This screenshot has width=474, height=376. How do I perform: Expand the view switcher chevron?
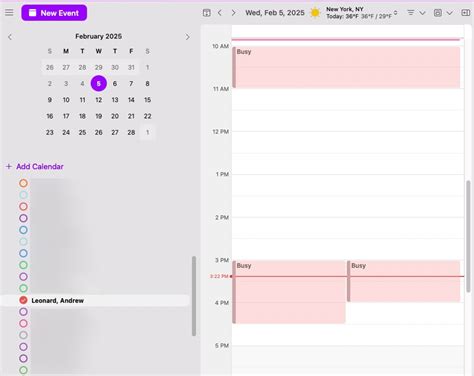click(450, 13)
